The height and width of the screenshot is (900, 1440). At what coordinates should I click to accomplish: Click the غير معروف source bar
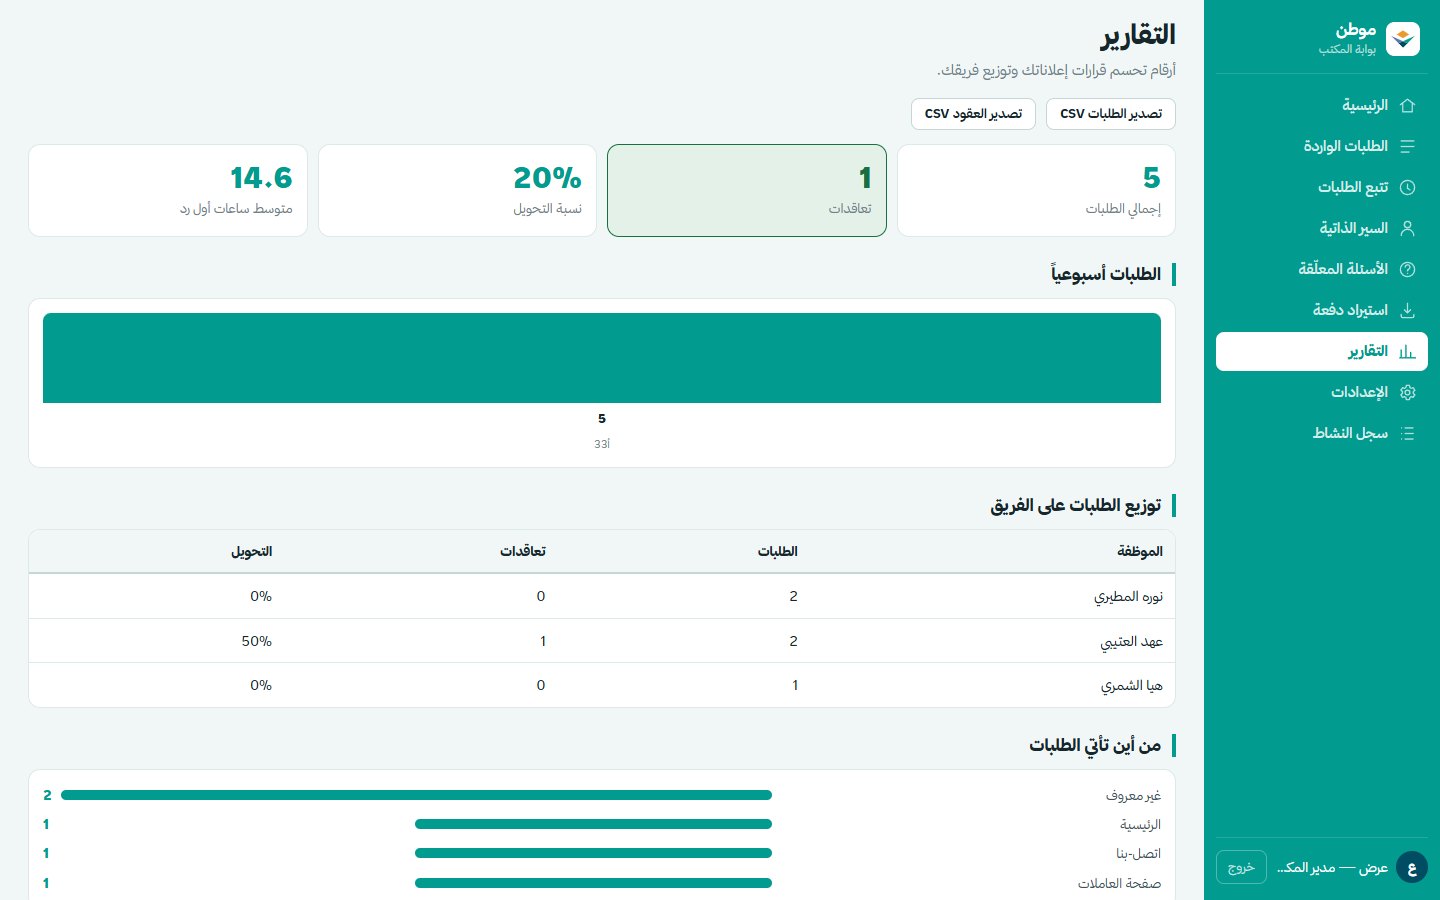coord(416,795)
